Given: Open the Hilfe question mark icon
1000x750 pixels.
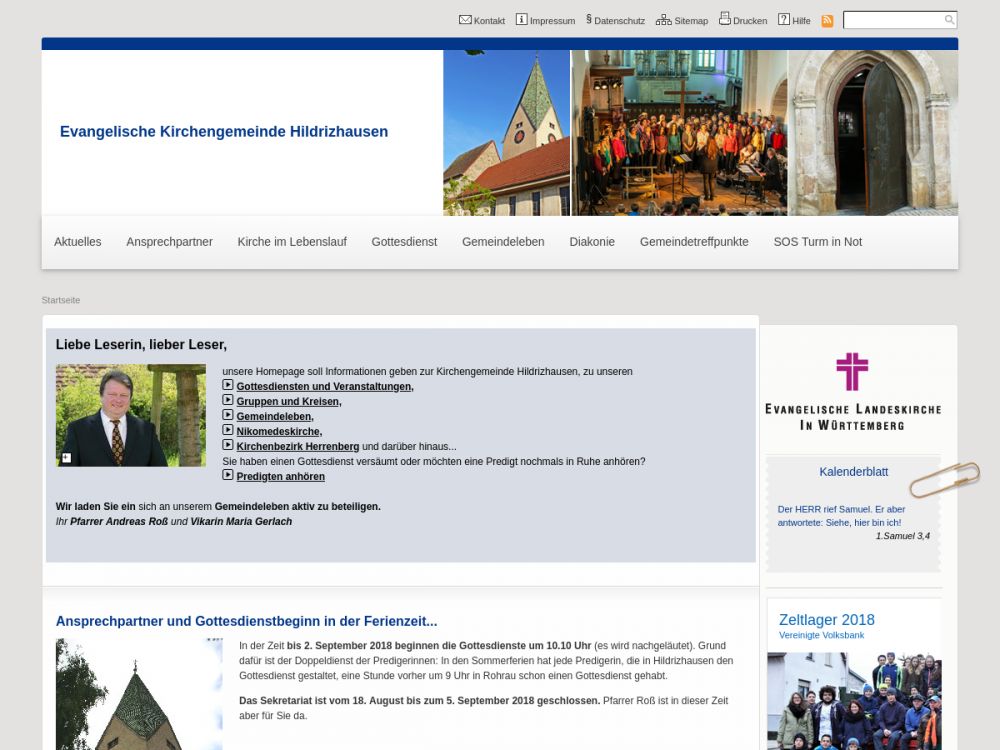Looking at the screenshot, I should [x=784, y=19].
